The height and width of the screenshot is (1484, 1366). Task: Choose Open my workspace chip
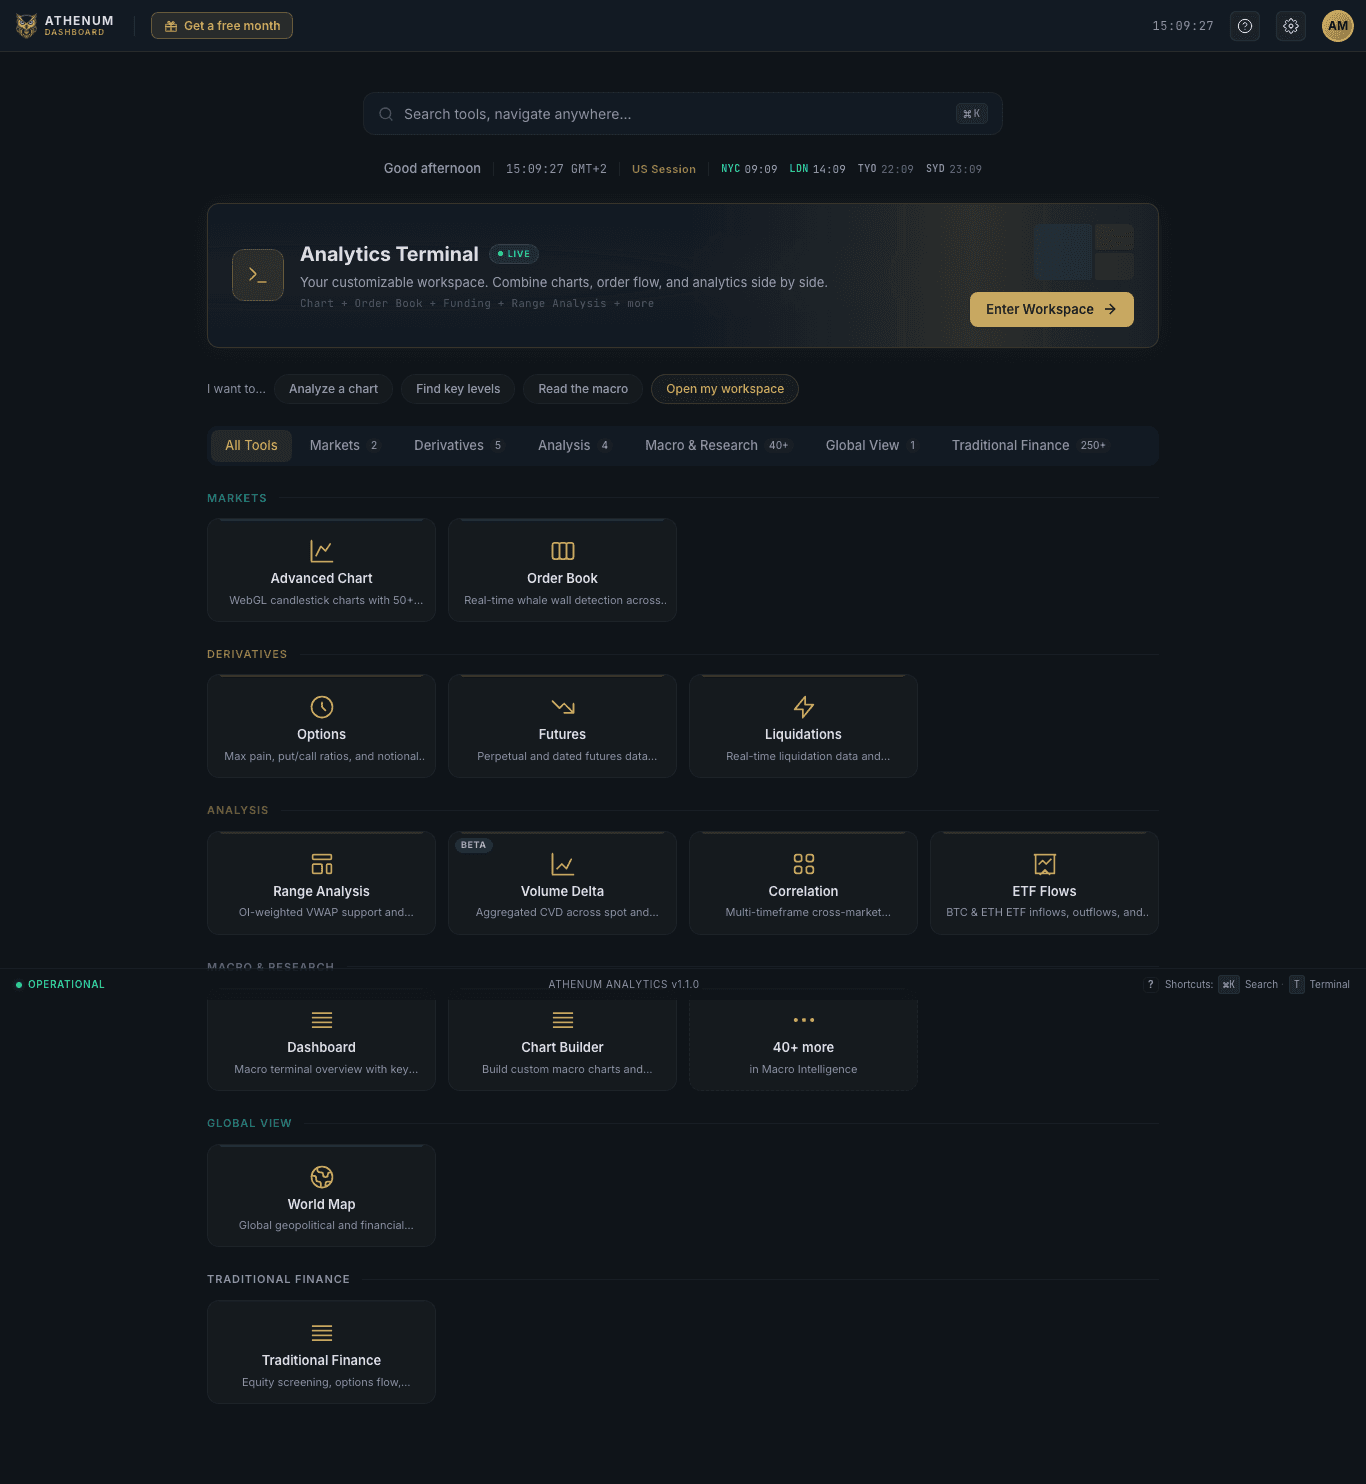(x=725, y=389)
